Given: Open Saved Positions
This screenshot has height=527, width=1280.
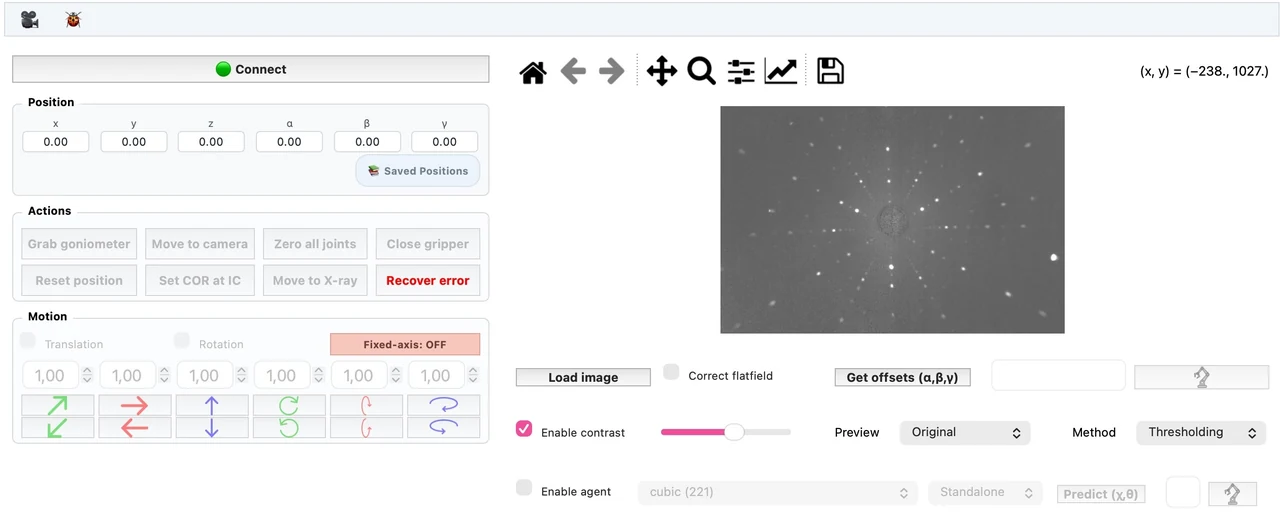Looking at the screenshot, I should pyautogui.click(x=418, y=171).
